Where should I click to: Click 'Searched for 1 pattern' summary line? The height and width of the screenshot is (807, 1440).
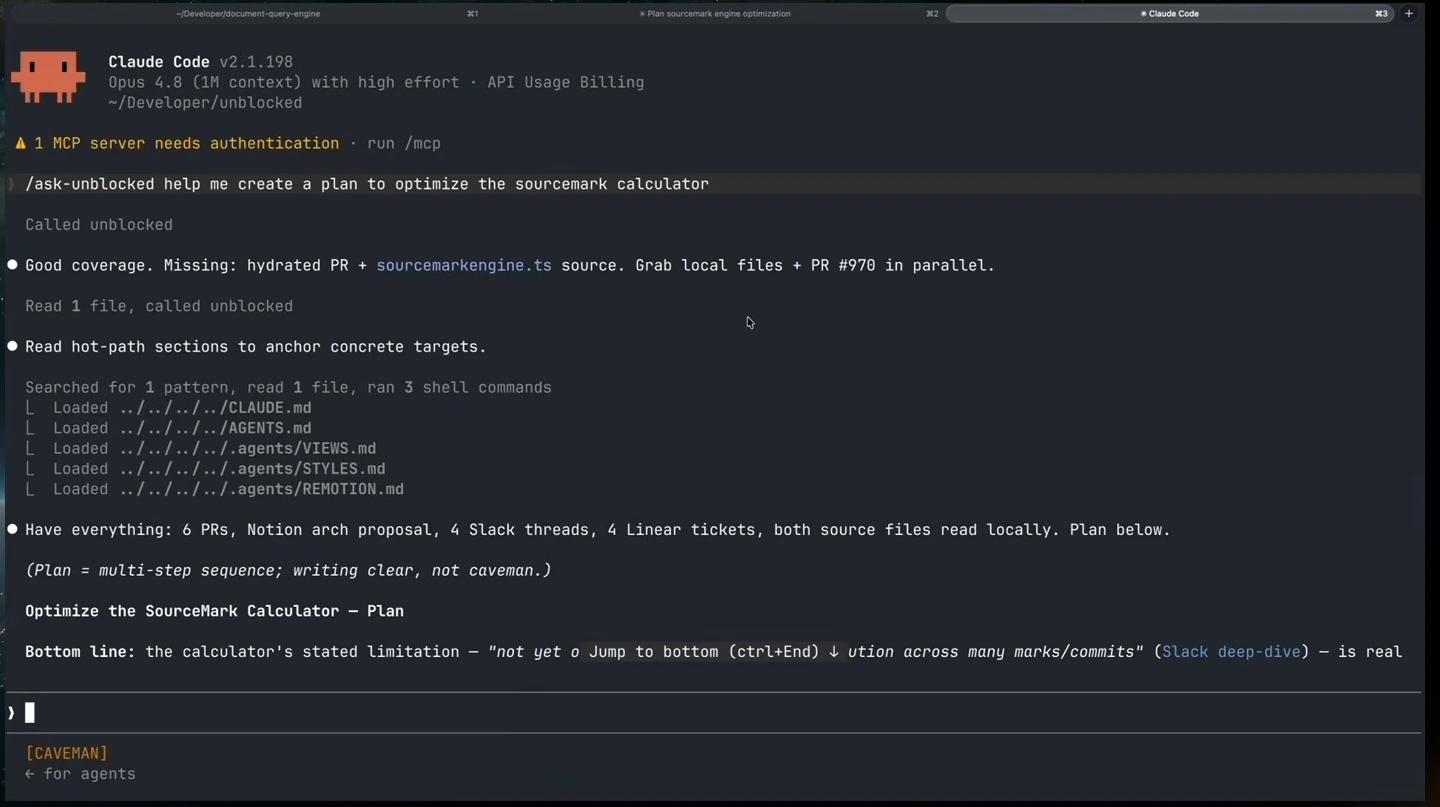pyautogui.click(x=288, y=388)
